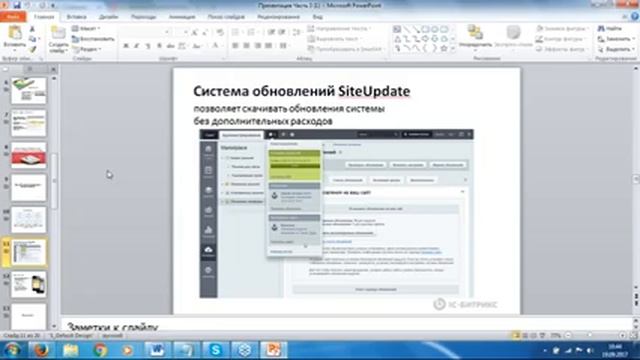Click the Center text alignment icon

(x=247, y=46)
